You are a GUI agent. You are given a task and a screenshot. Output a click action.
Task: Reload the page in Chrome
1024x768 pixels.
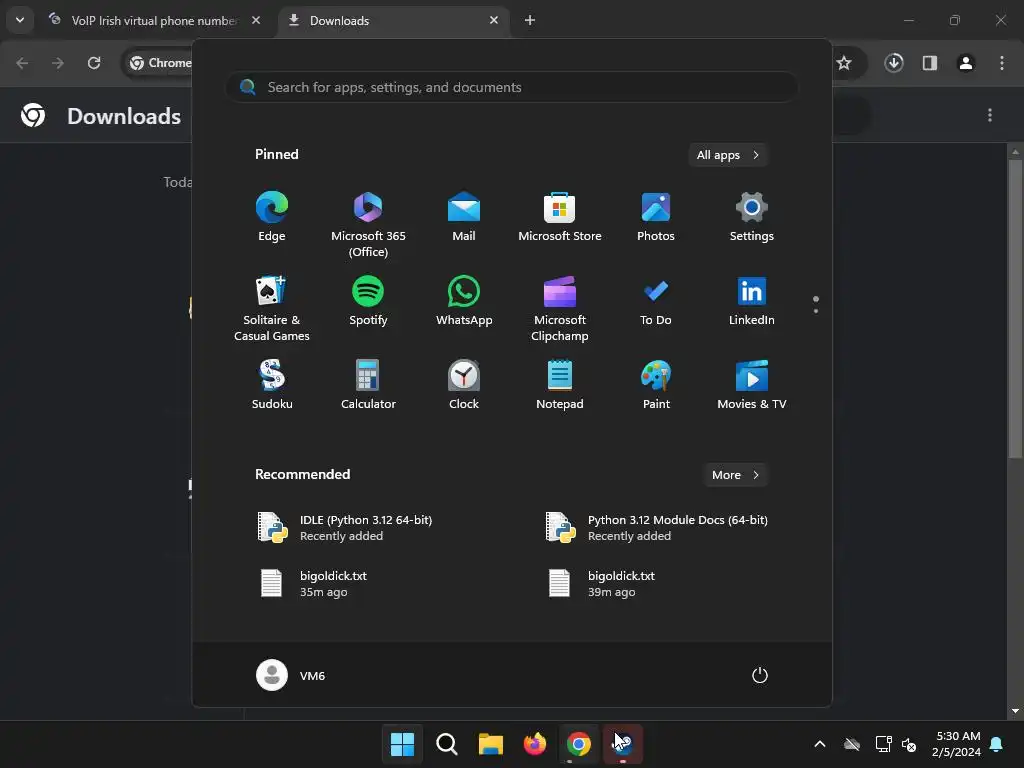point(94,63)
